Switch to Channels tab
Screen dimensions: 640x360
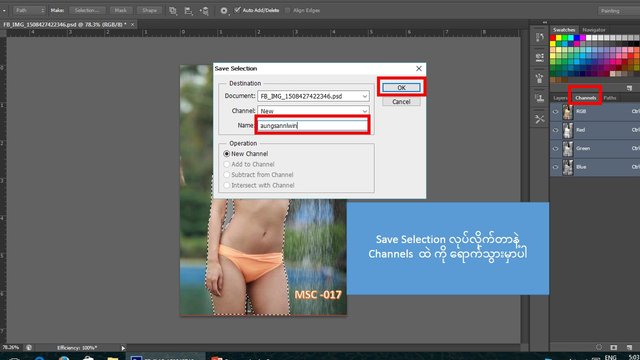click(x=585, y=98)
